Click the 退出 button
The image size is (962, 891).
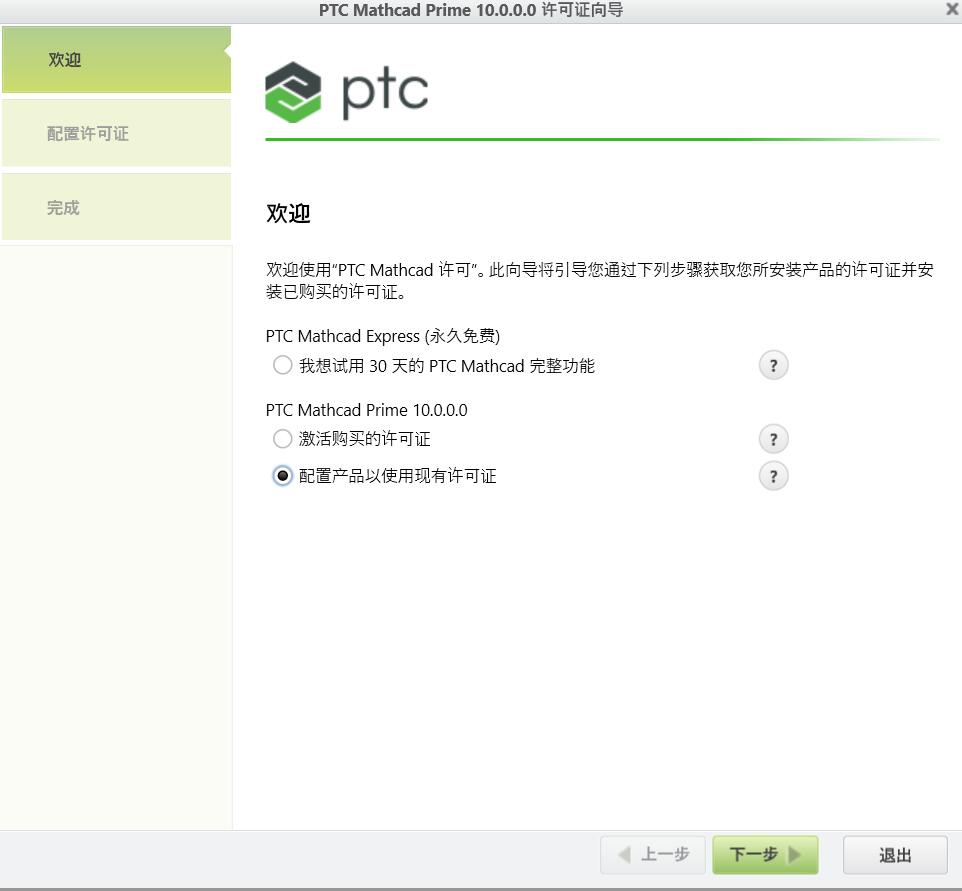(893, 855)
